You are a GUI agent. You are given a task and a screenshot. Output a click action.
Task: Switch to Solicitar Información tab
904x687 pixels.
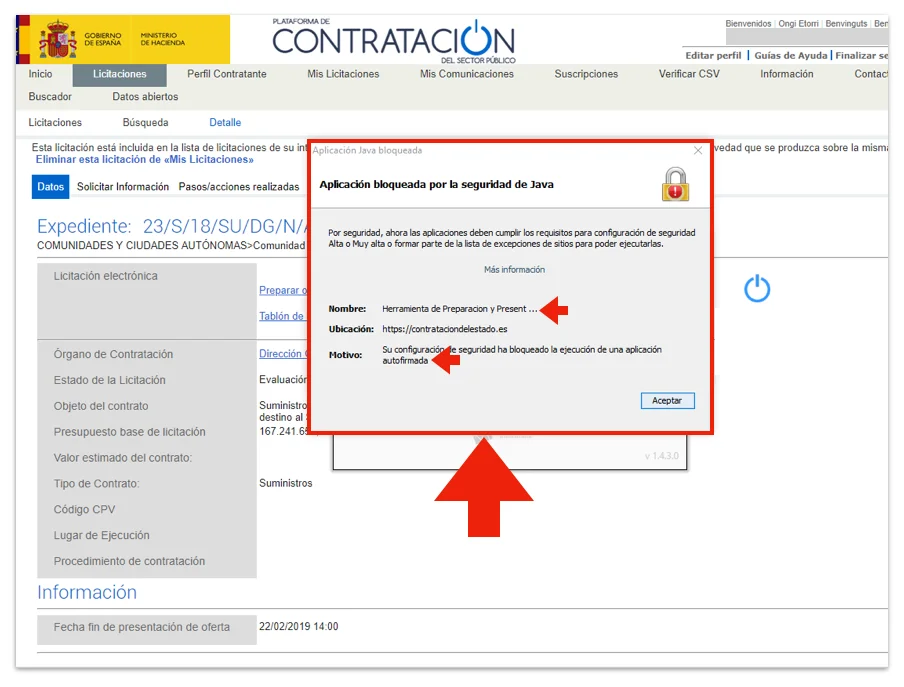point(123,187)
